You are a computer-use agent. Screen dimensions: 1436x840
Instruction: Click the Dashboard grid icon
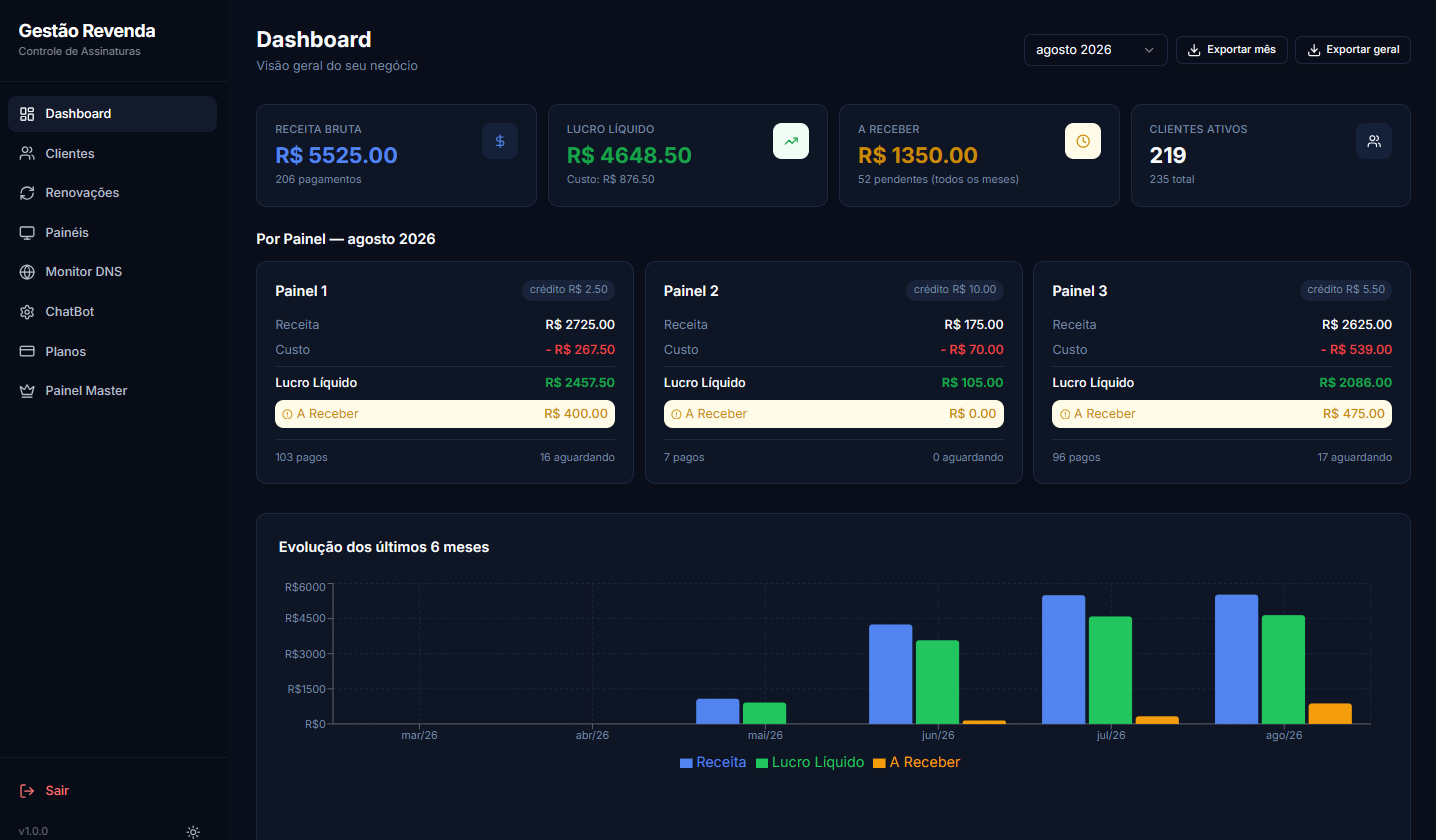coord(27,114)
